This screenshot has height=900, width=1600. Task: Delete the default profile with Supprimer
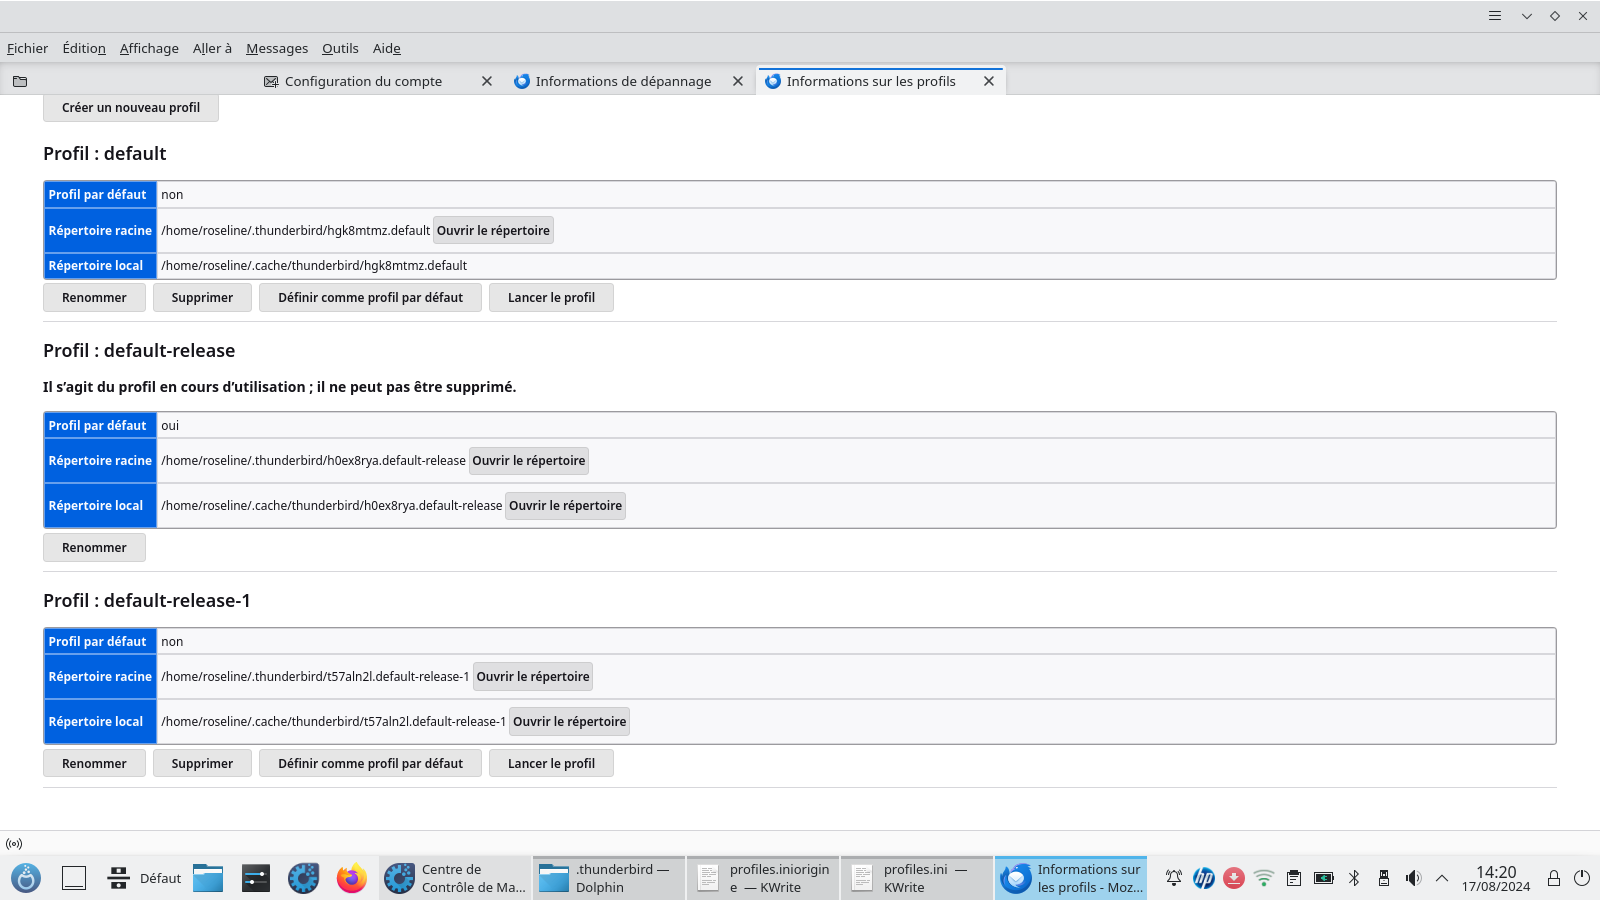coord(202,298)
